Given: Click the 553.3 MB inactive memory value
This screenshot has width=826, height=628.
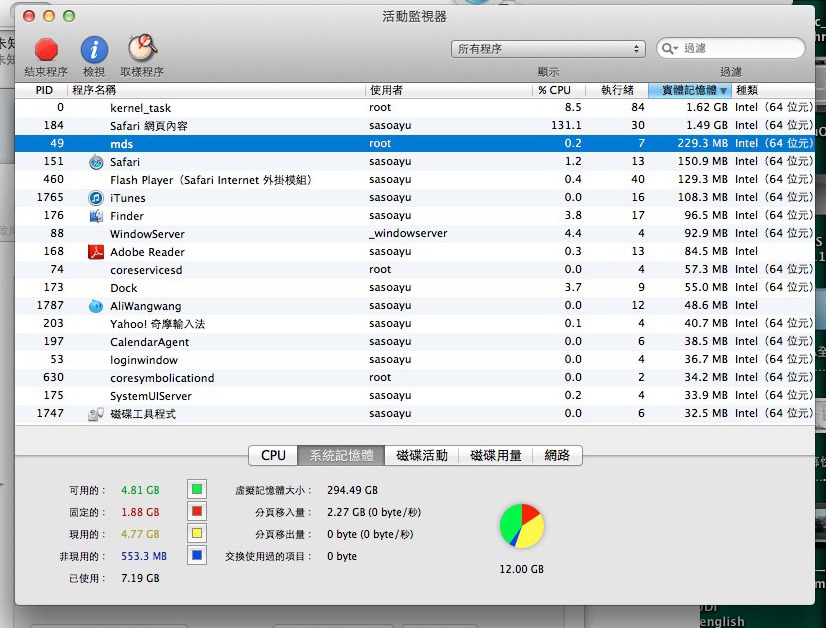Looking at the screenshot, I should coord(144,556).
